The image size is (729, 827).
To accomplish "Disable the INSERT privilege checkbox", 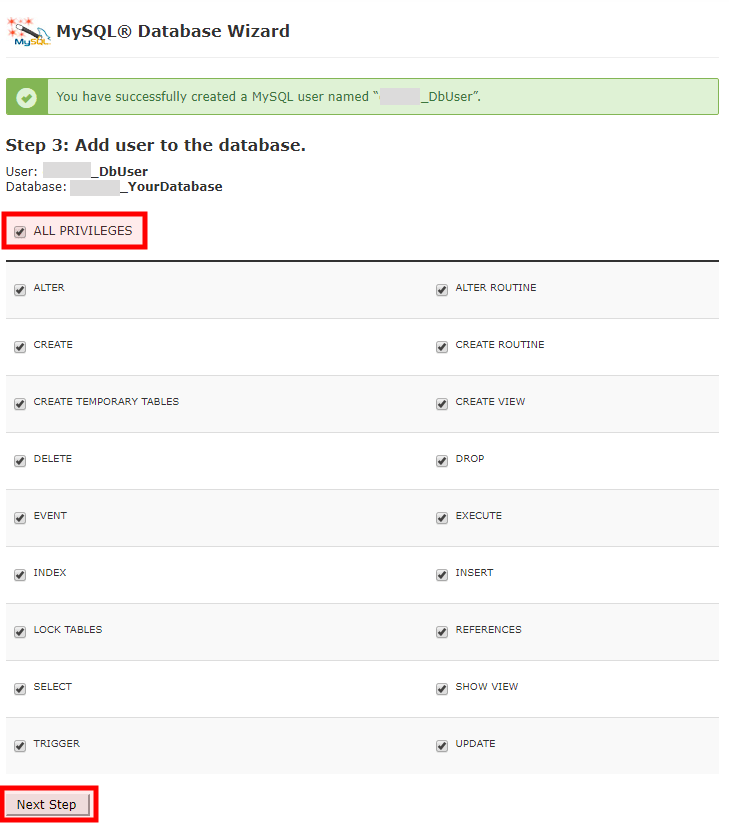I will [442, 575].
